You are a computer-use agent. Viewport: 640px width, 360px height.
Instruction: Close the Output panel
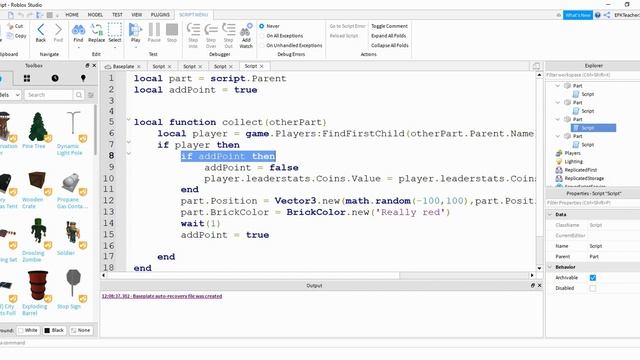(540, 285)
